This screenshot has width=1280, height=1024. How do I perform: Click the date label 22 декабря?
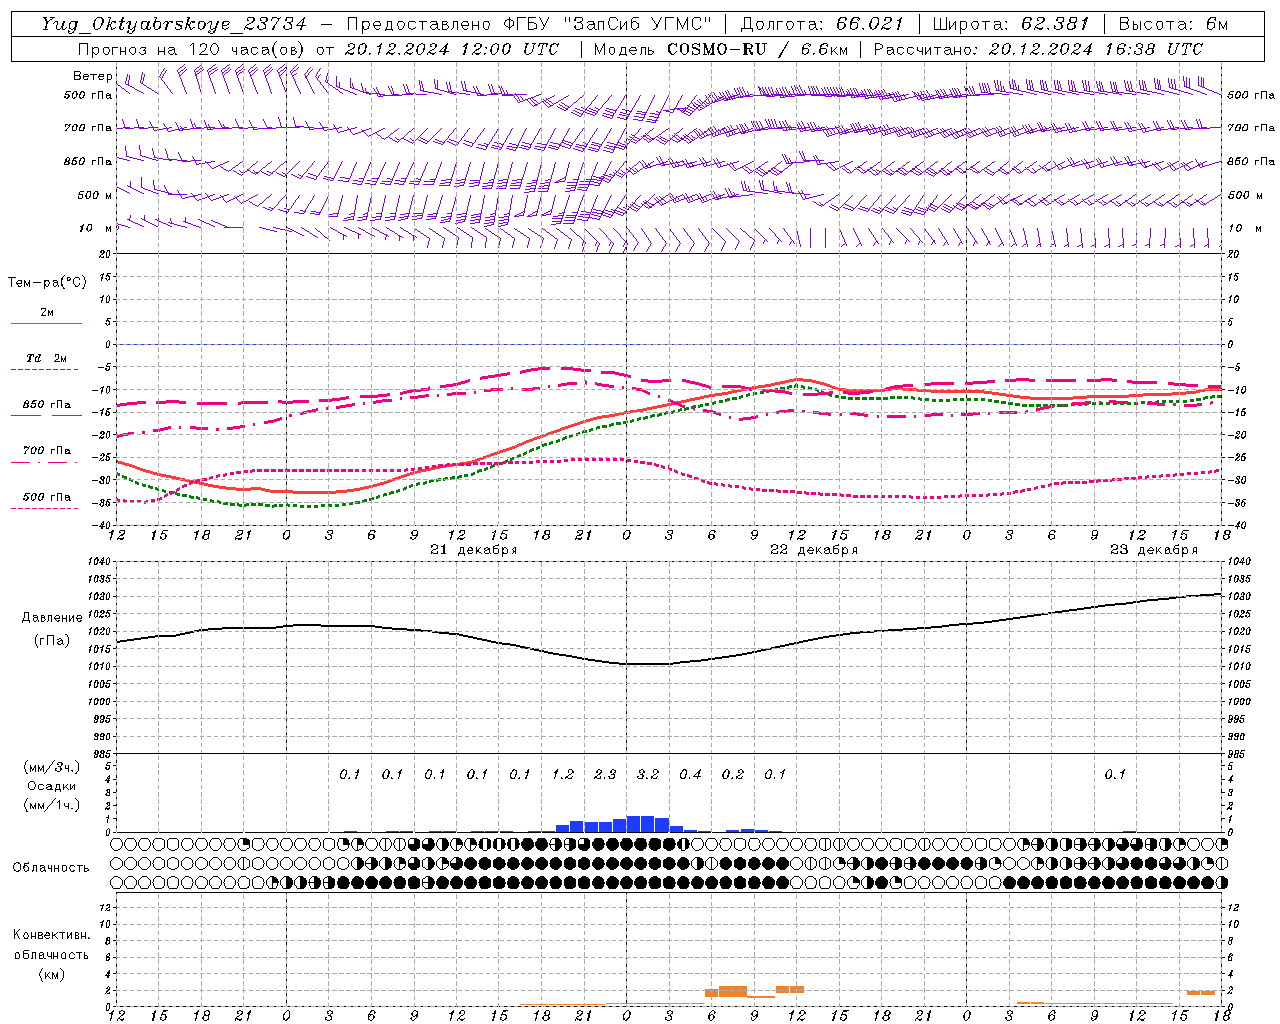[x=813, y=550]
